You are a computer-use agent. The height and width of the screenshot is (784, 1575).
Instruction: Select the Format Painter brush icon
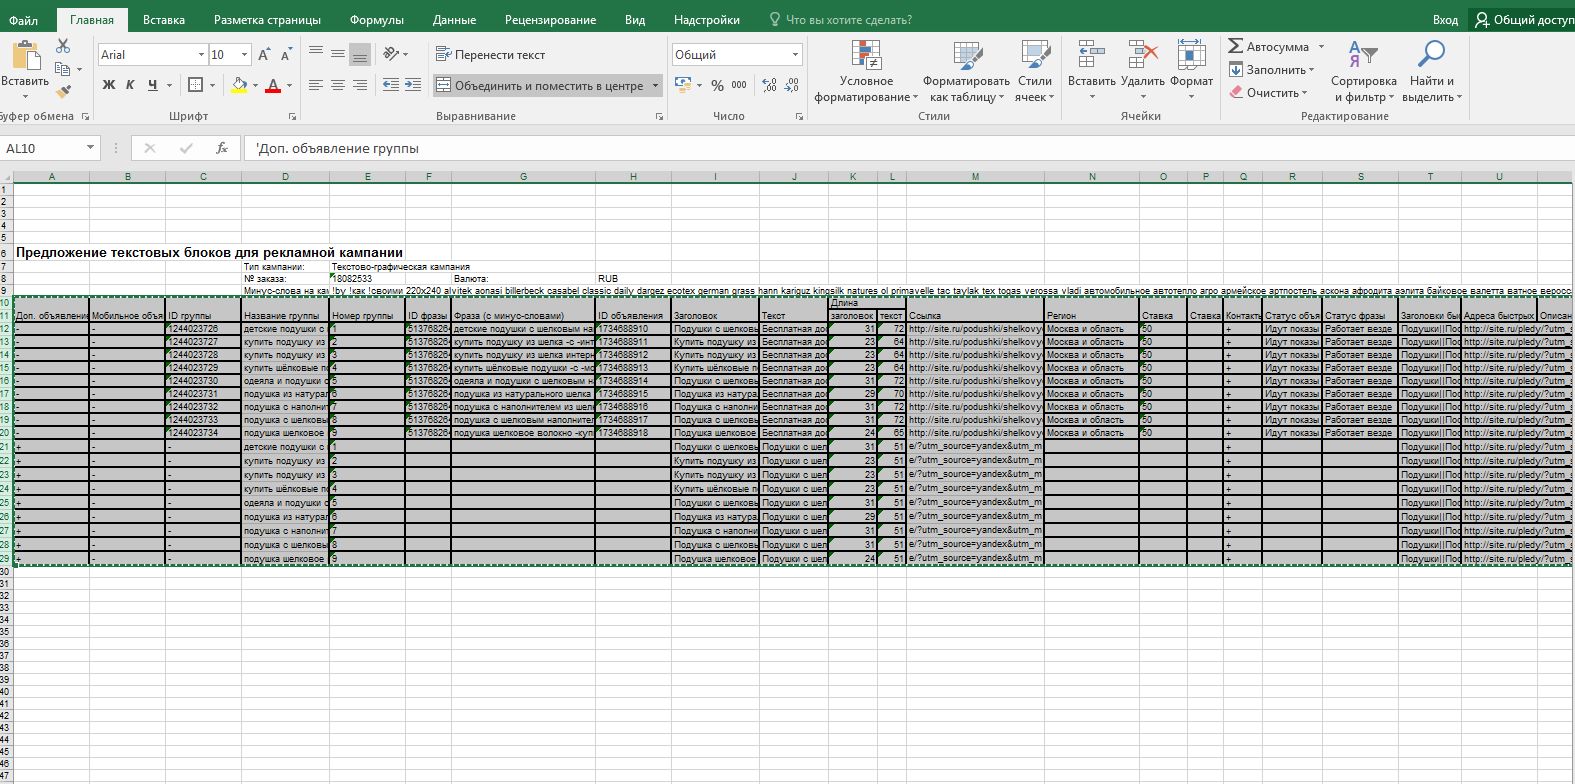[x=63, y=92]
